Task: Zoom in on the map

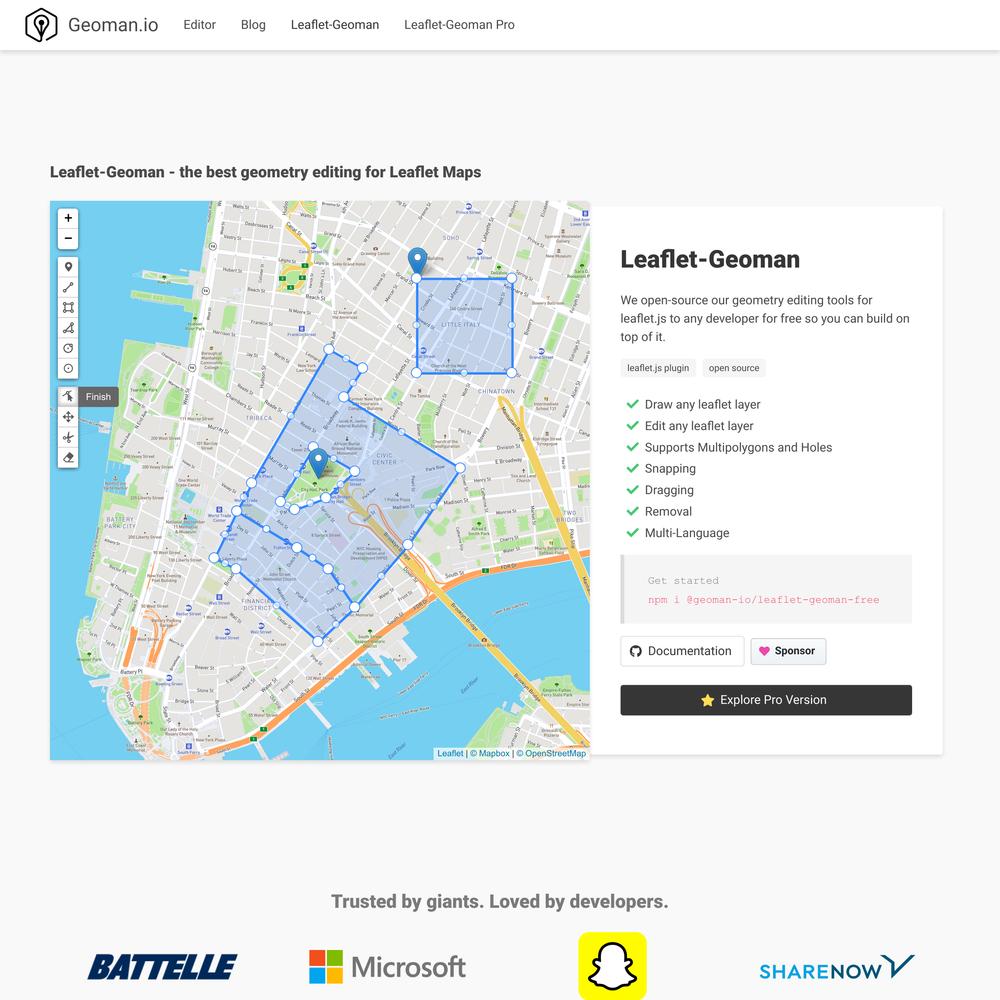Action: (68, 218)
